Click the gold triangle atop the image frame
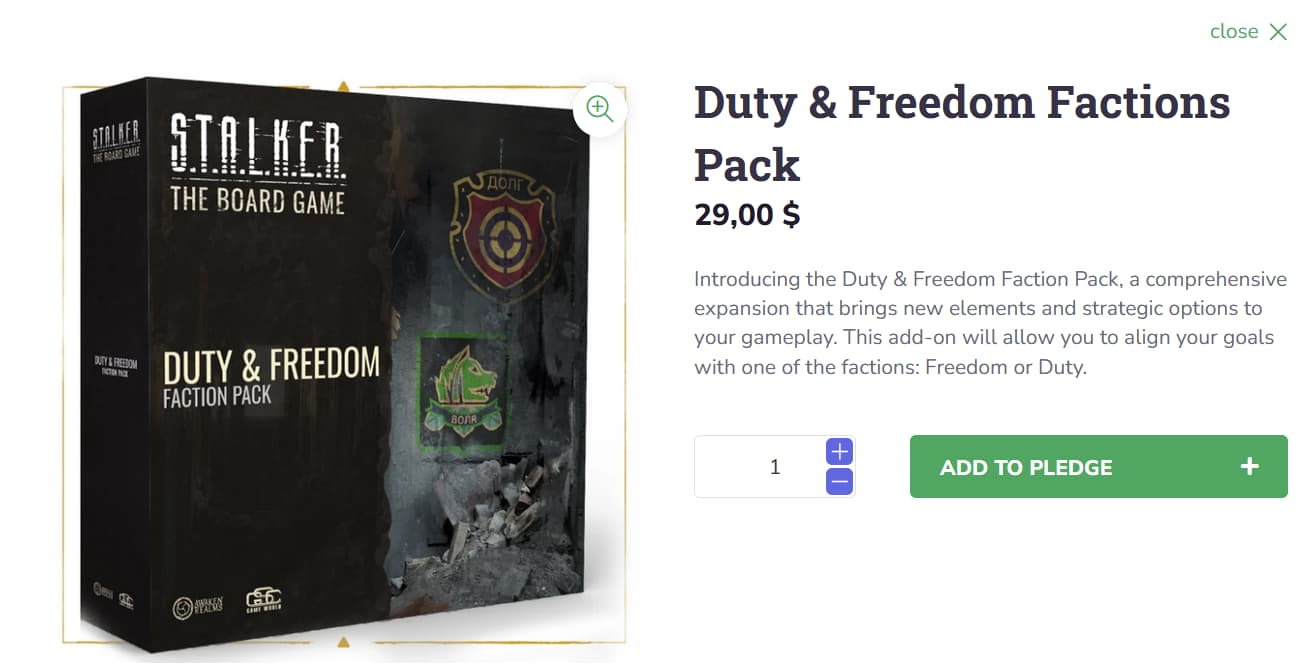The height and width of the screenshot is (668, 1299). pyautogui.click(x=343, y=86)
